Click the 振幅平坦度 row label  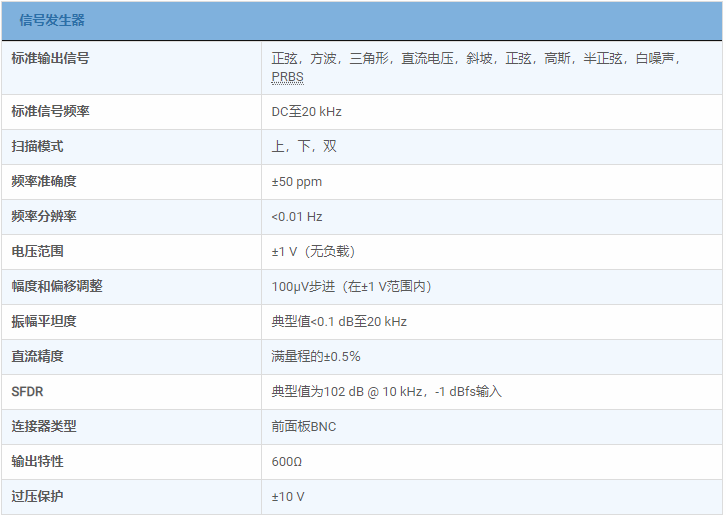point(44,321)
